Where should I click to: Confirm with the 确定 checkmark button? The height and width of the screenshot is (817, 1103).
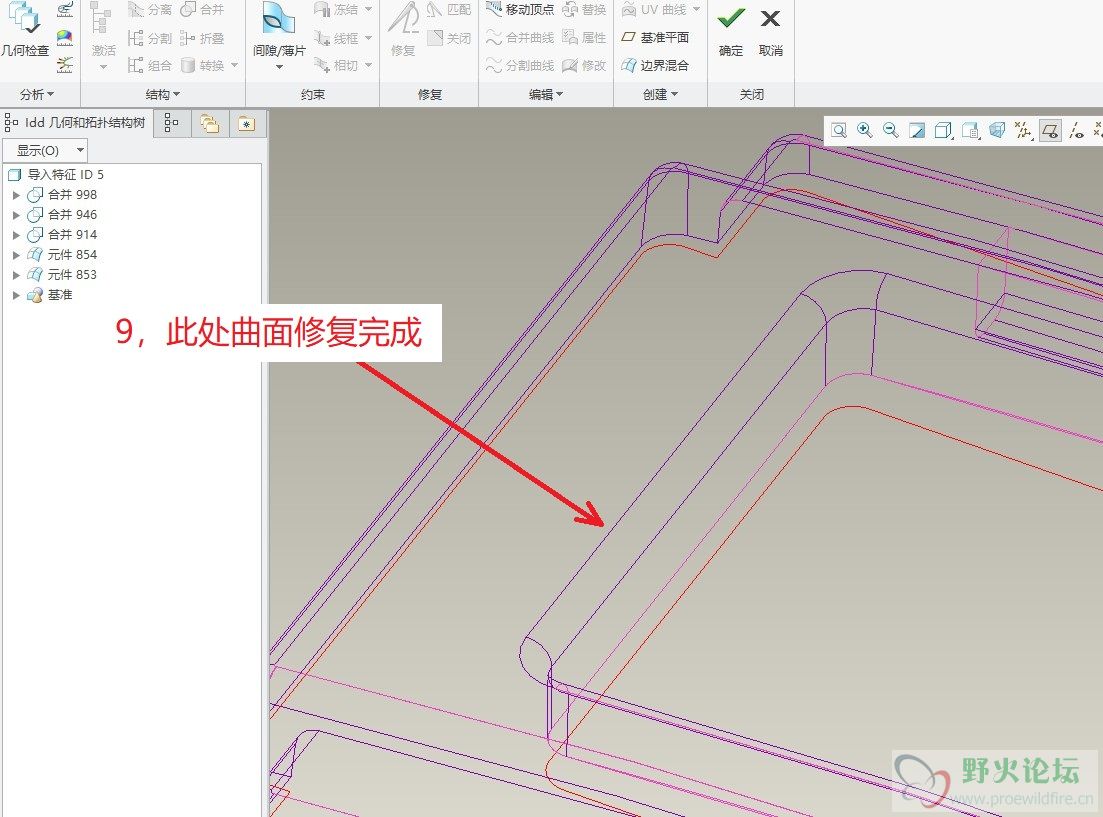pyautogui.click(x=731, y=30)
